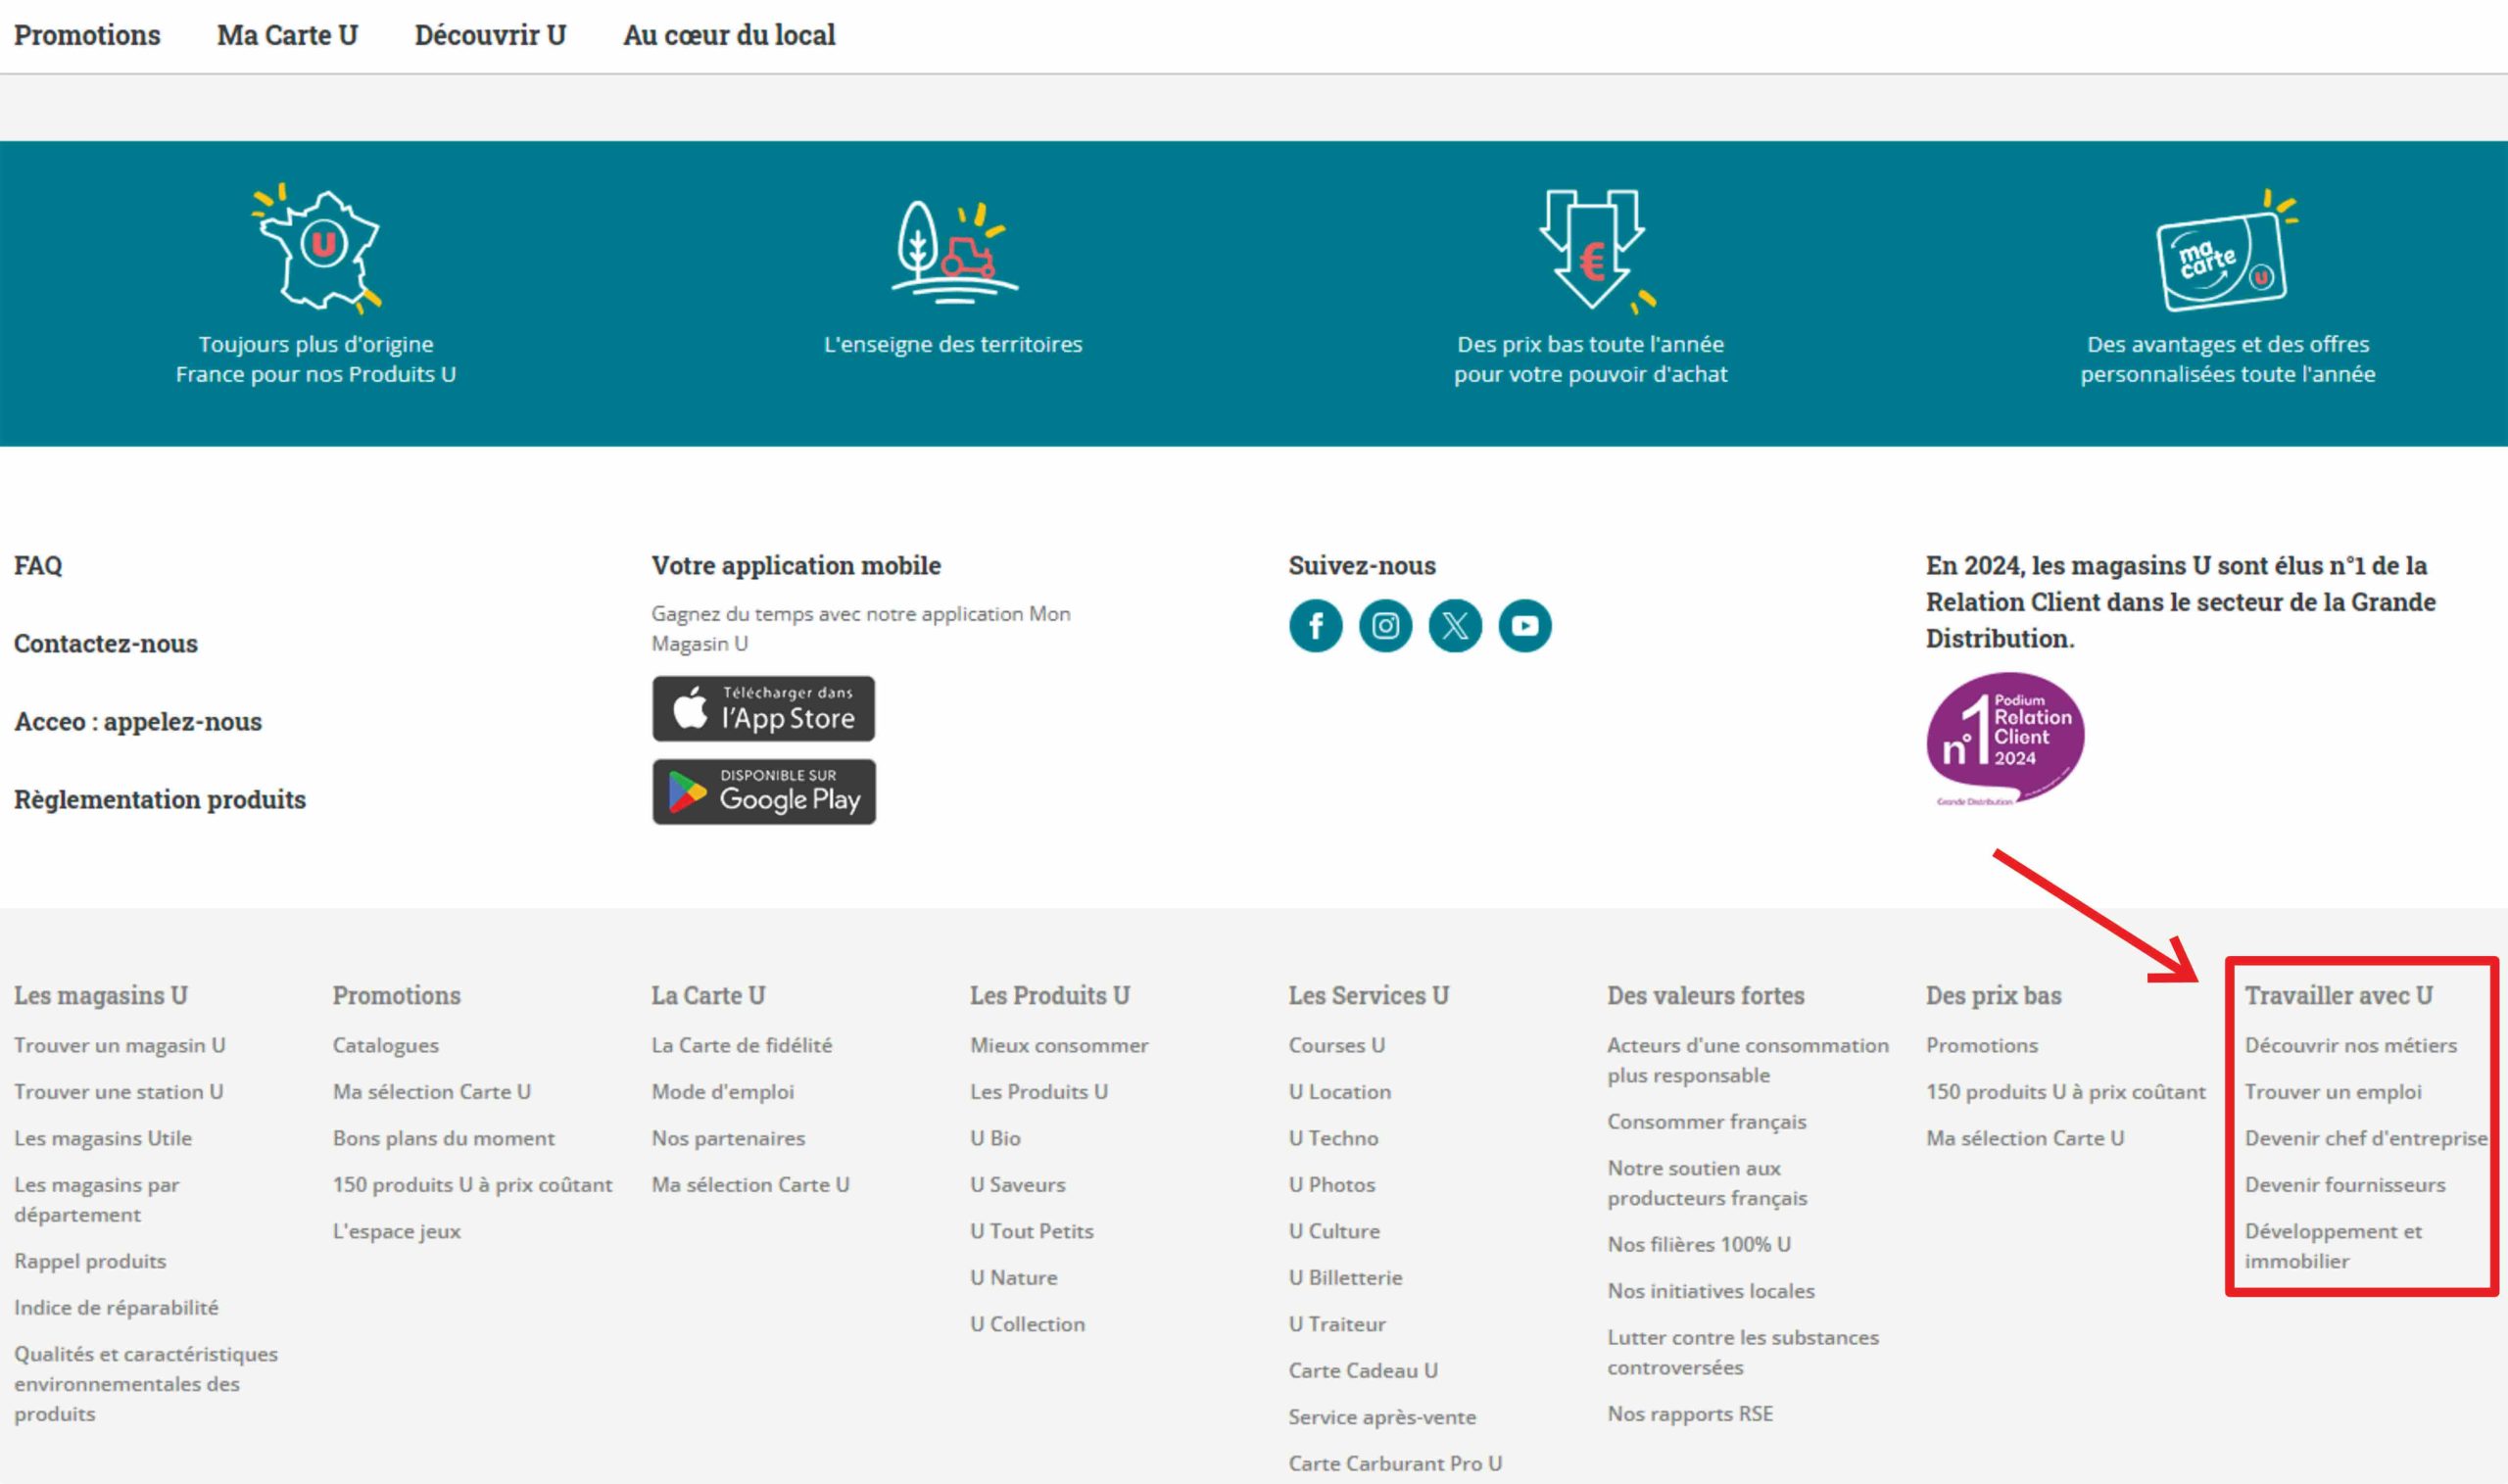Open La Carte de fidélité link
Viewport: 2508px width, 1484px height.
click(742, 1045)
